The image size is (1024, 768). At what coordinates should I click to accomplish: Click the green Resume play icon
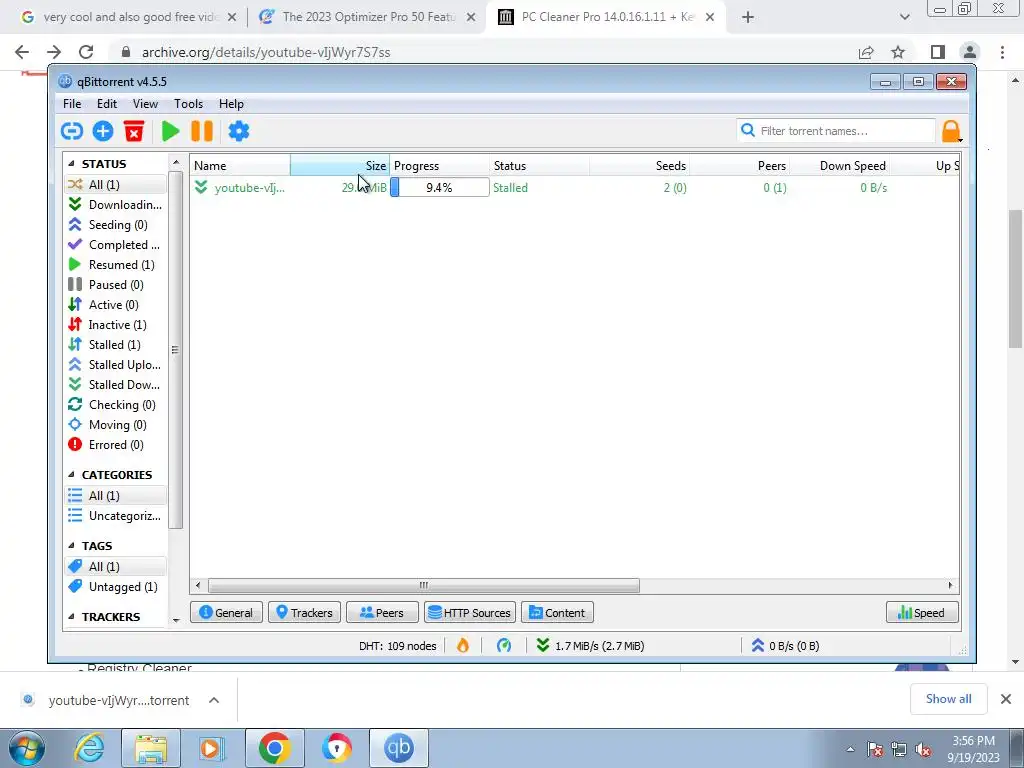pos(170,131)
